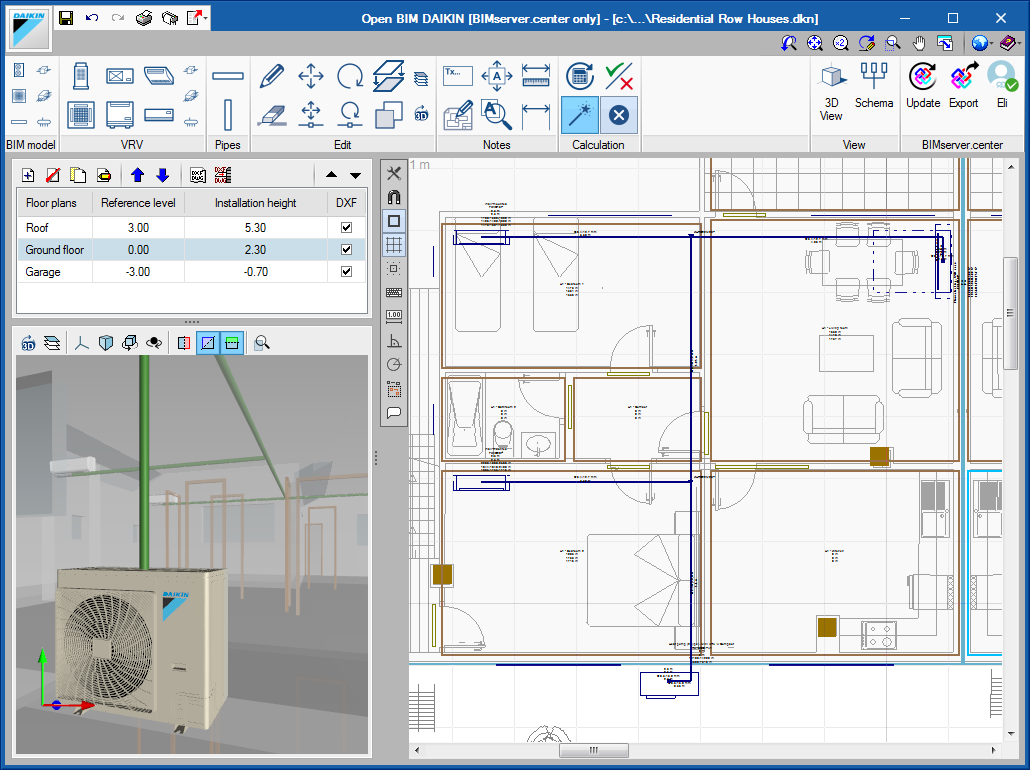1030x770 pixels.
Task: Toggle the square frame mode in vertical toolbar
Action: tap(394, 221)
